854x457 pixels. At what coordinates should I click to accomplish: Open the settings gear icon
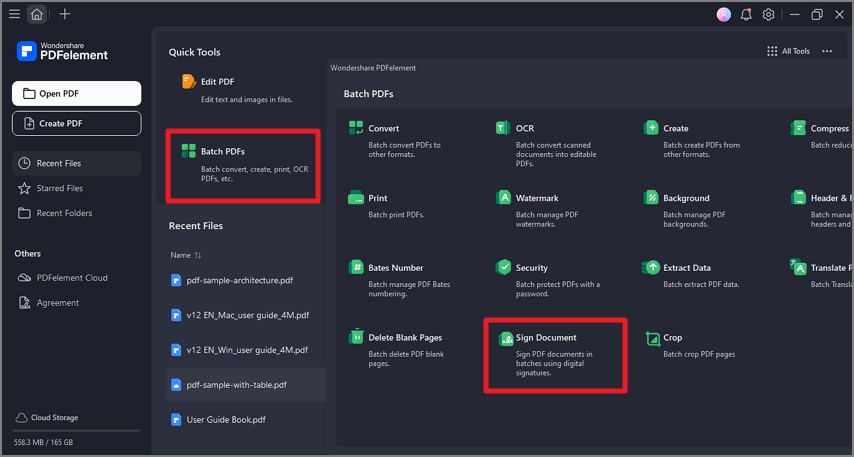768,15
